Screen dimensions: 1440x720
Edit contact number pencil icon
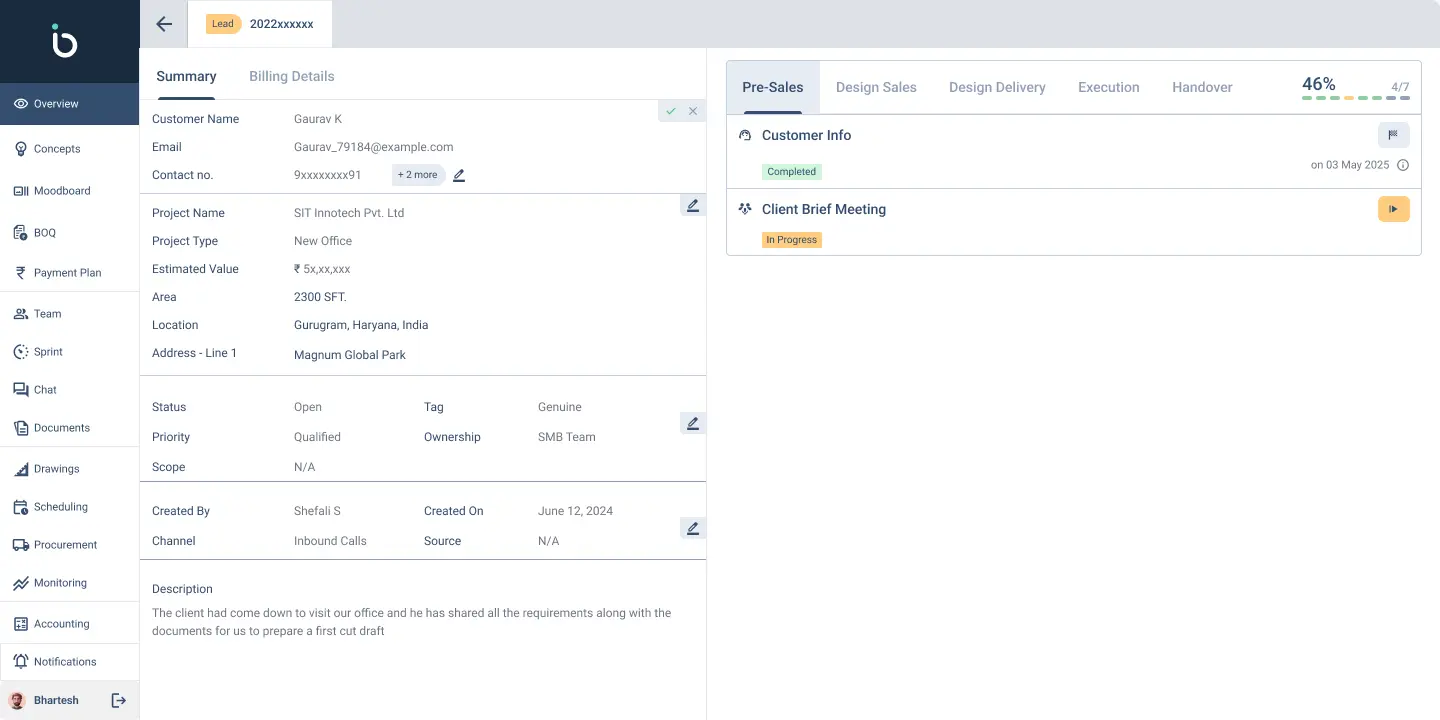(x=459, y=175)
